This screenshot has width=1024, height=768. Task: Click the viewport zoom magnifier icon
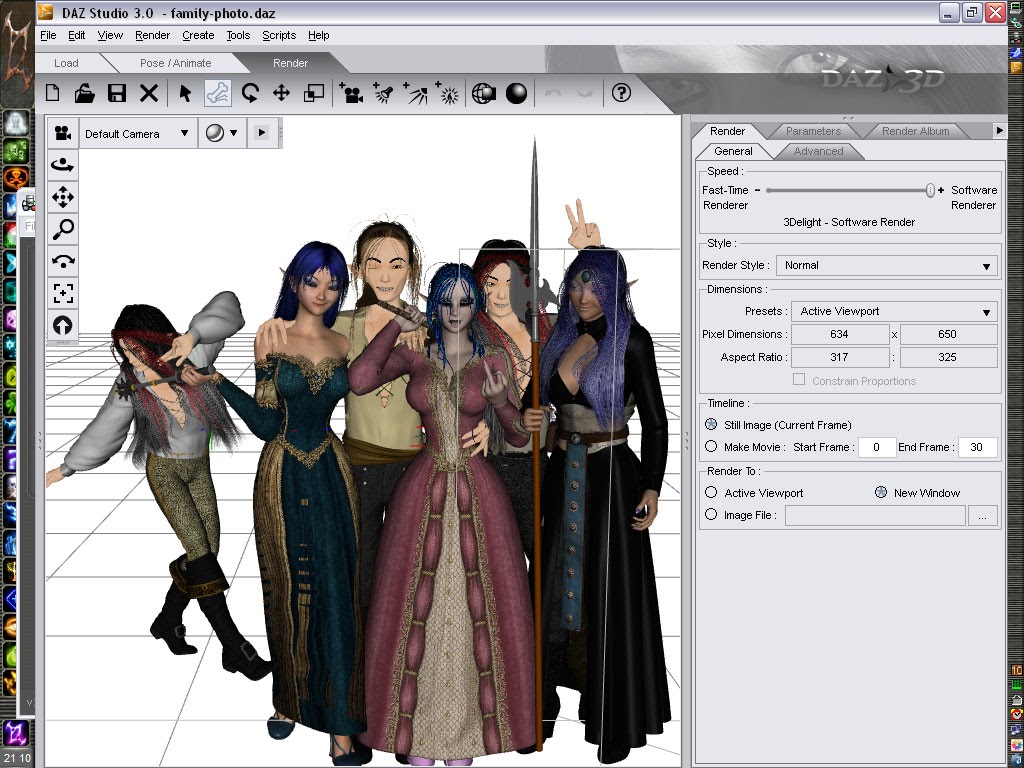[63, 229]
